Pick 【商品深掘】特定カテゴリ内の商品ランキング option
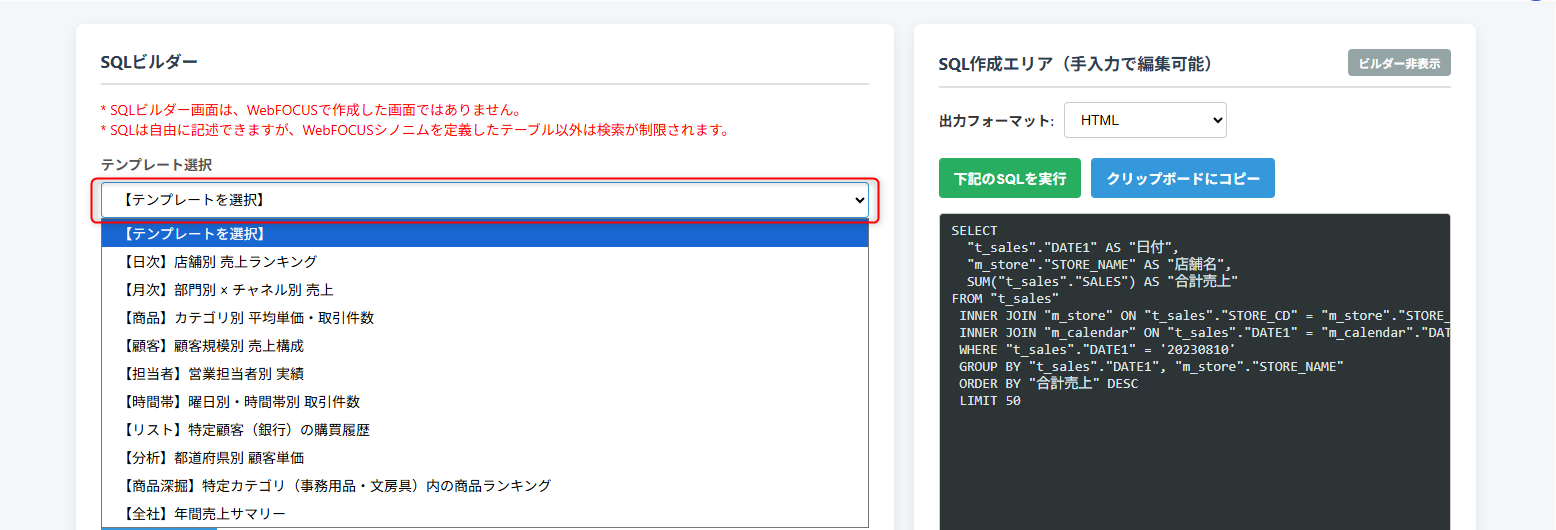 click(484, 486)
